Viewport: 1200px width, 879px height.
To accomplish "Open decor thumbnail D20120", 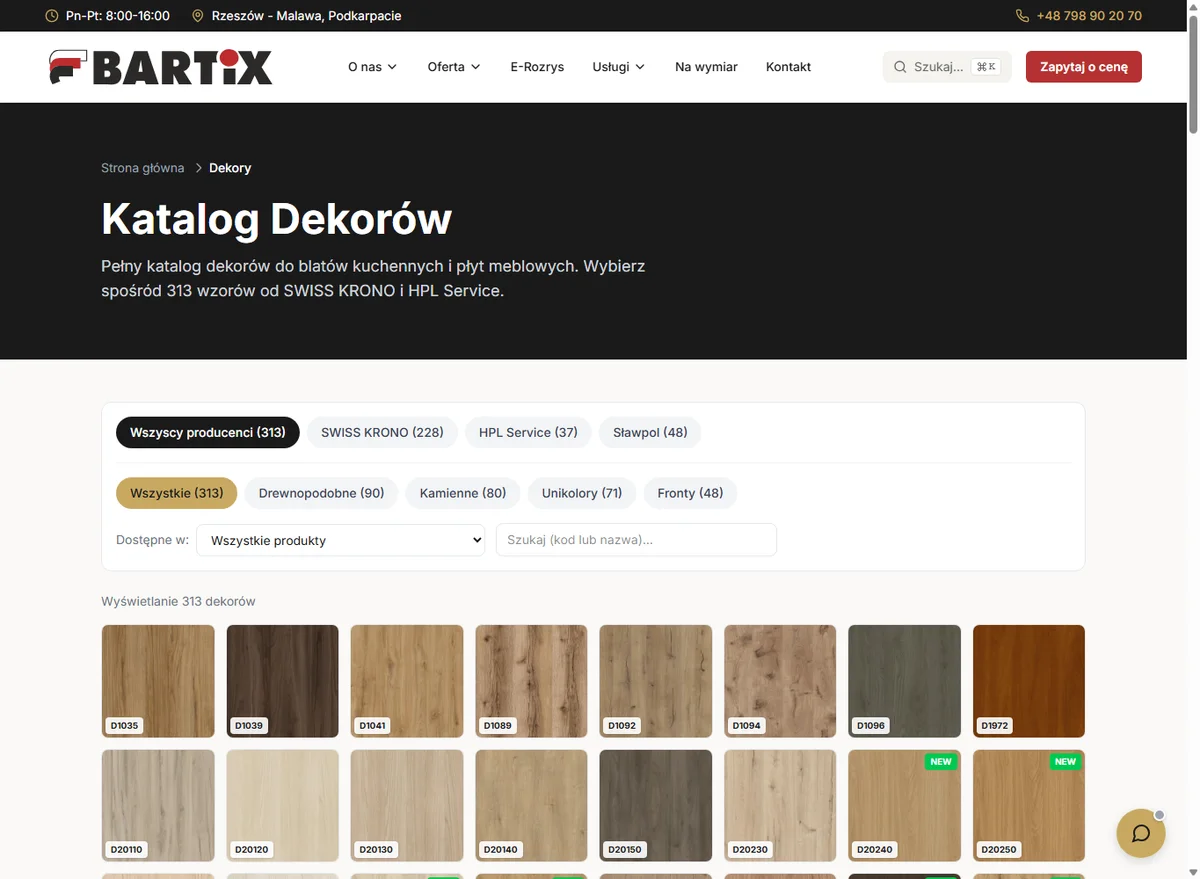I will point(283,806).
